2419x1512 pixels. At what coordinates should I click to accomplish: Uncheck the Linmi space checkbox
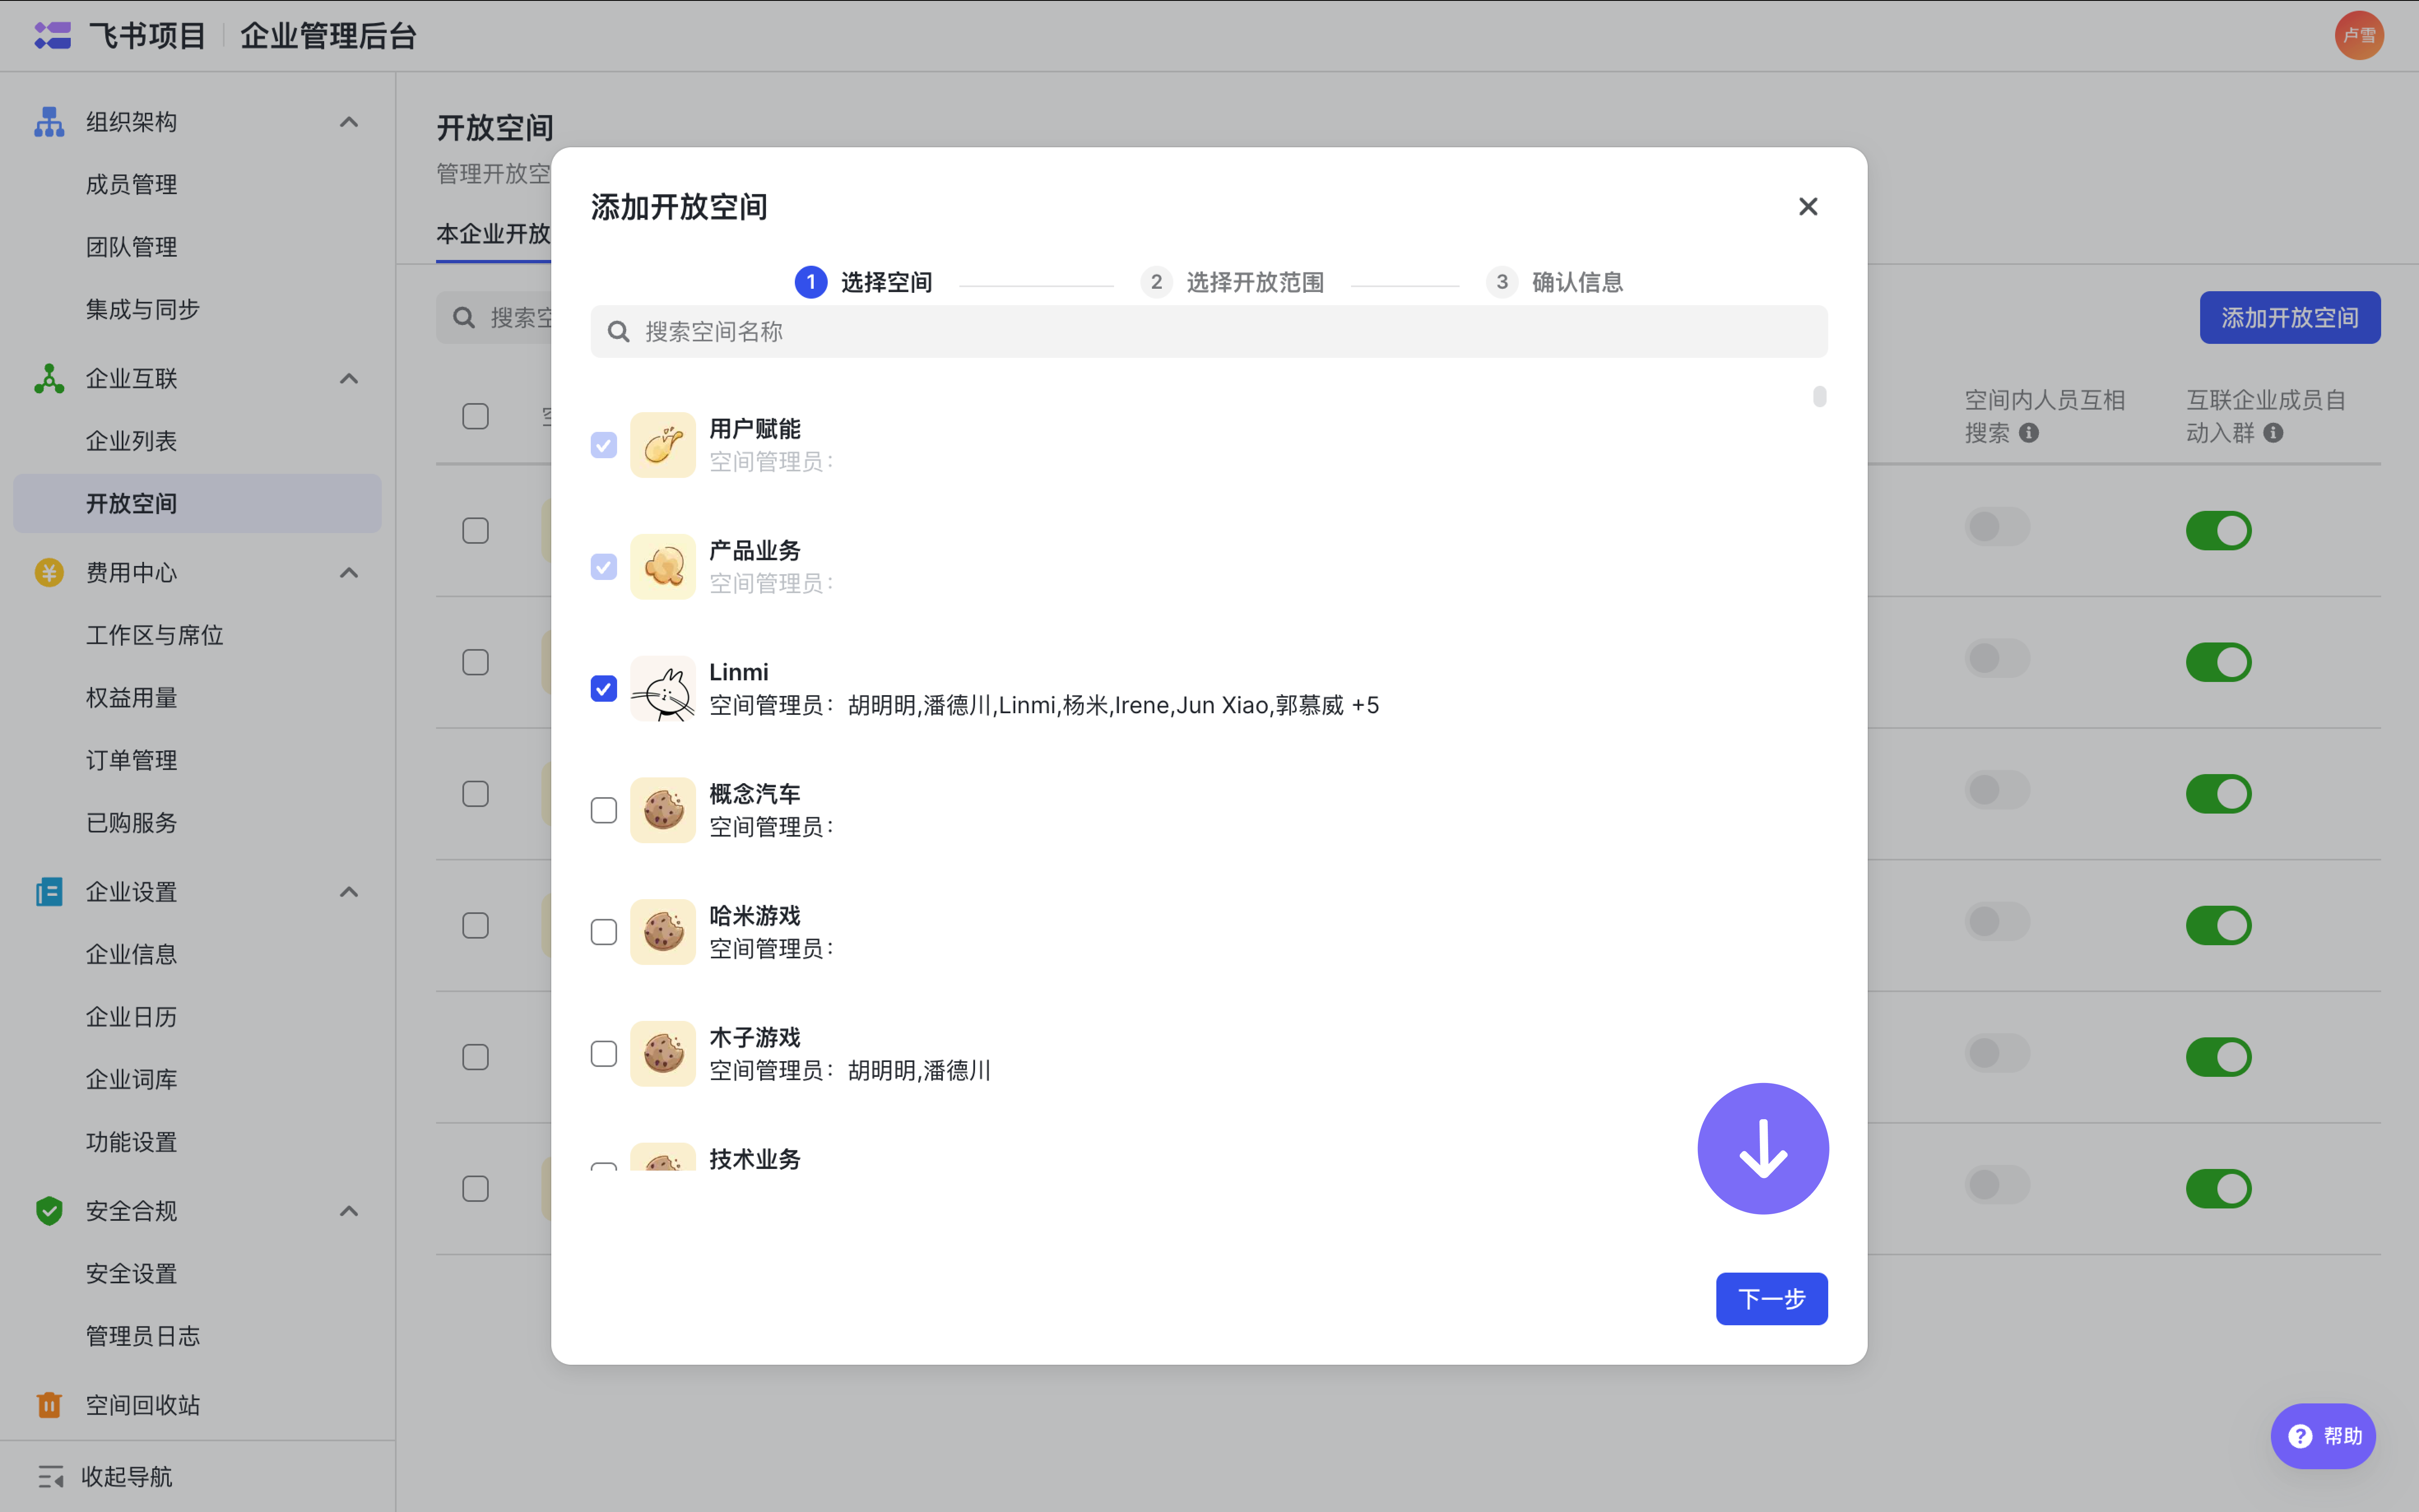tap(603, 689)
